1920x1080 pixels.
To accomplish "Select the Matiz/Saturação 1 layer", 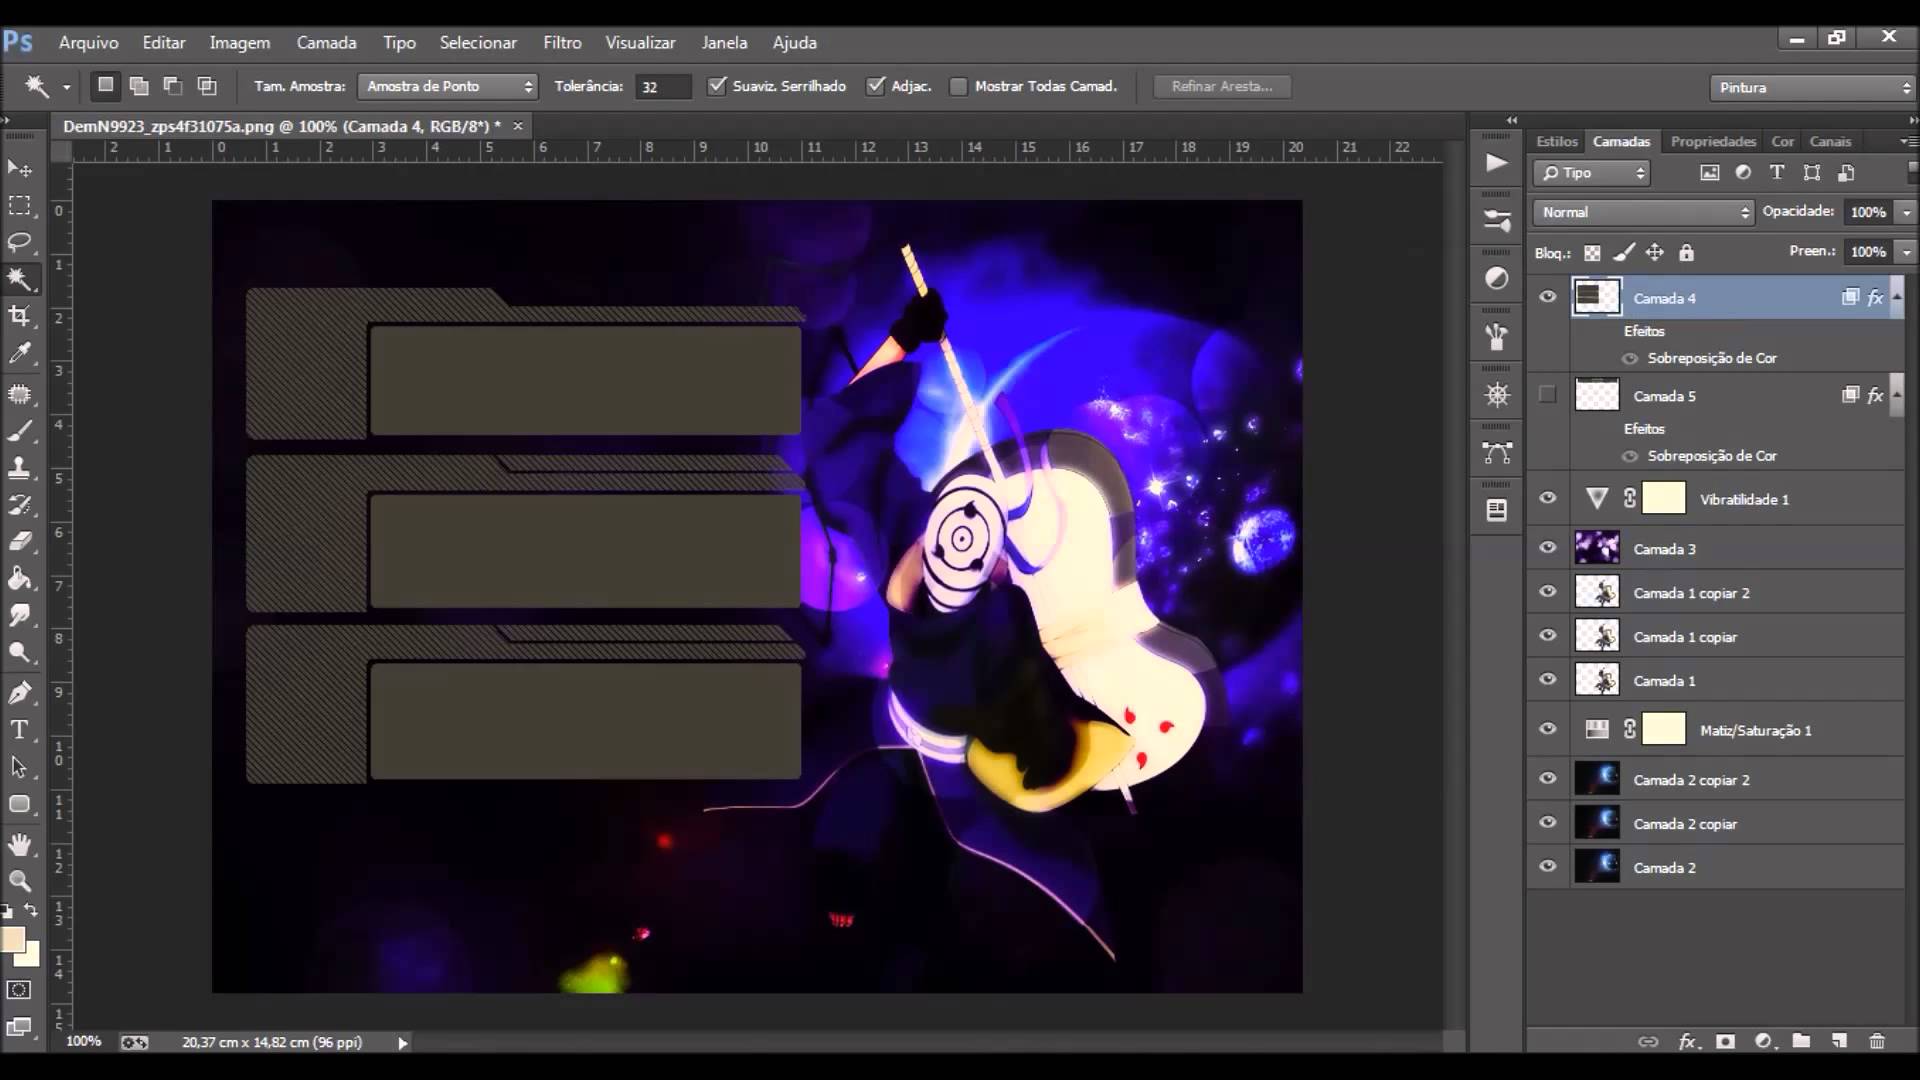I will tap(1757, 730).
